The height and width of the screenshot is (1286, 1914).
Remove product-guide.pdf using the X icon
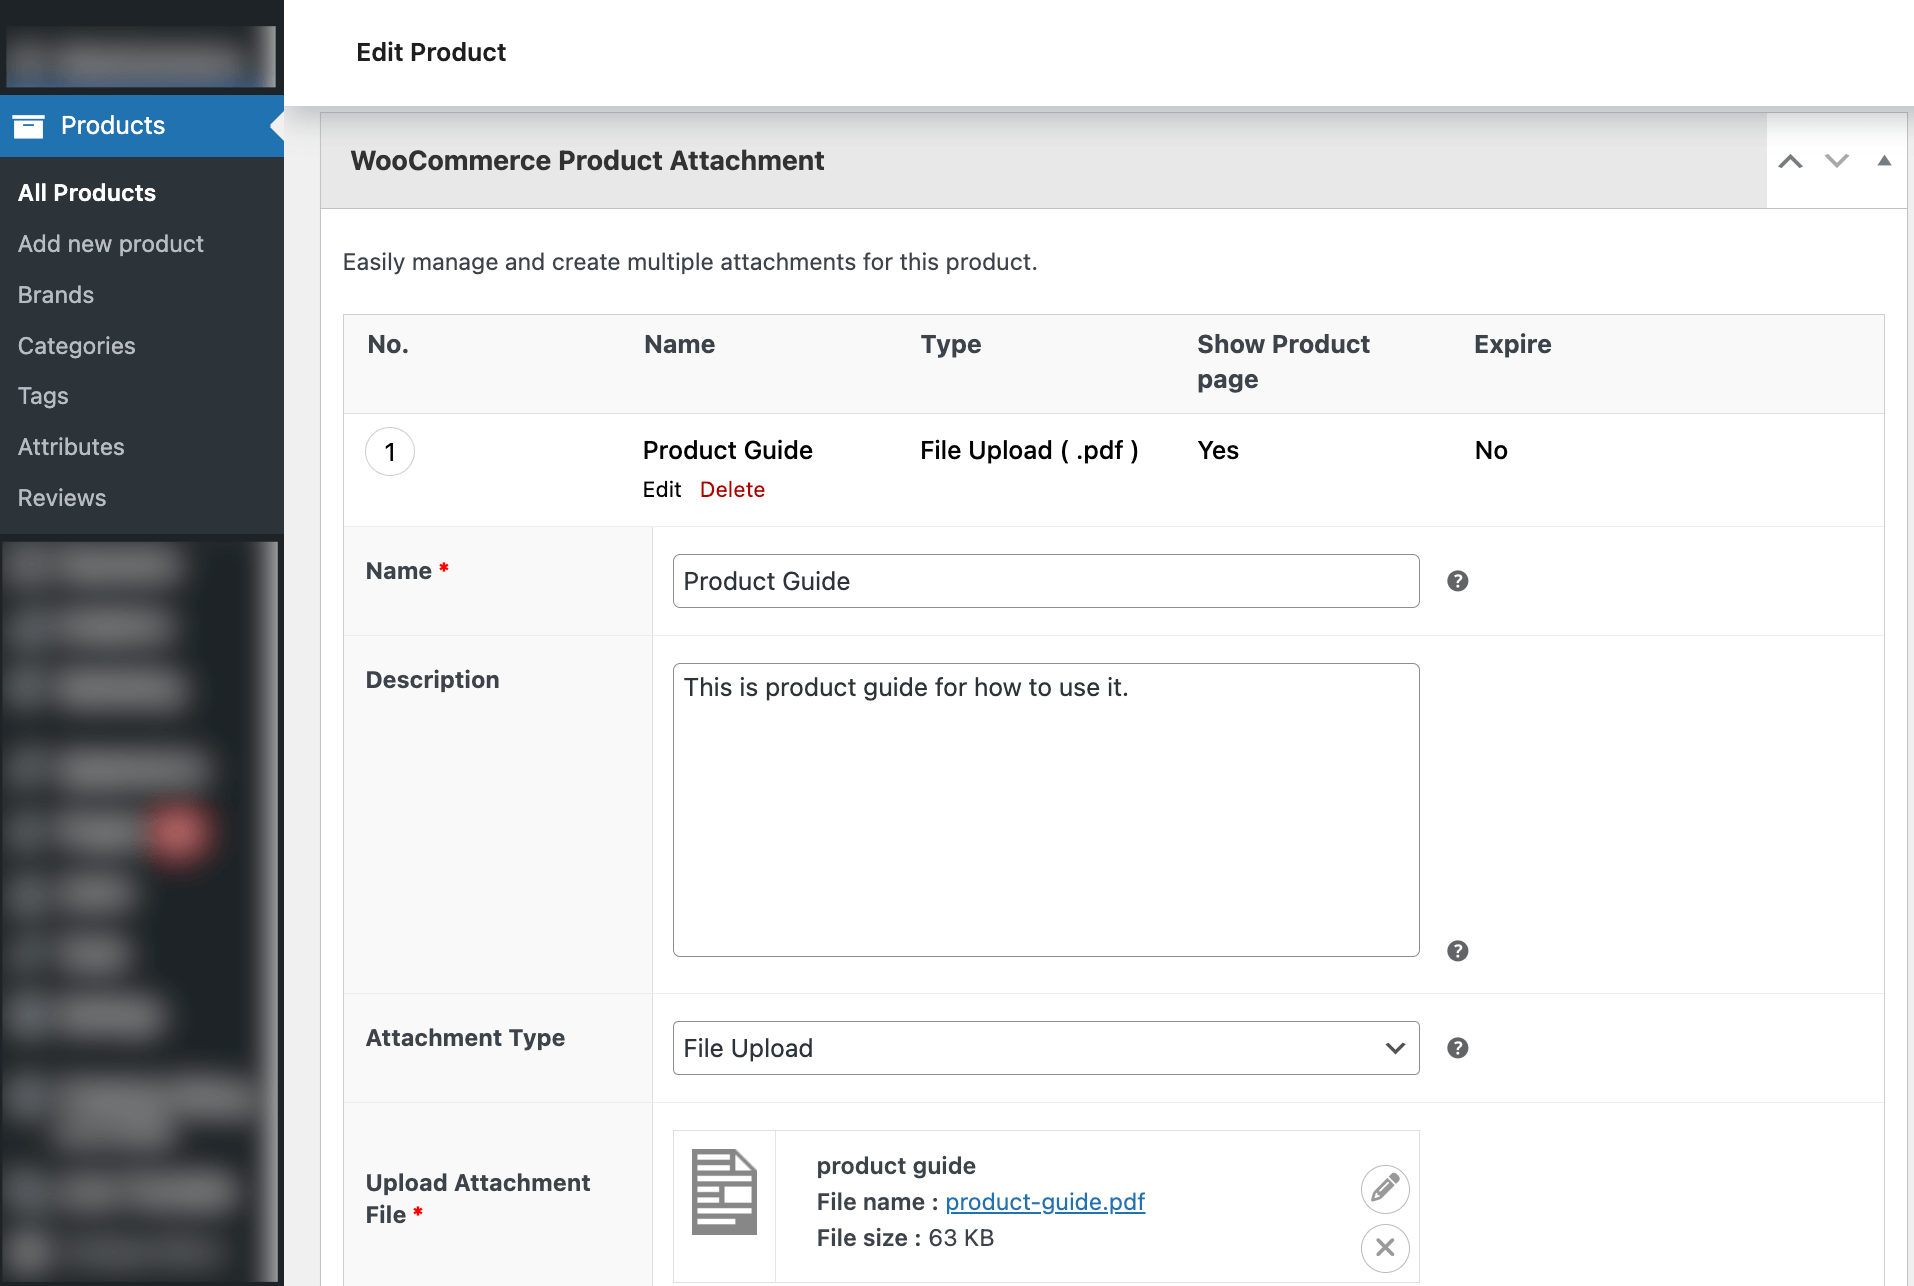(1384, 1248)
